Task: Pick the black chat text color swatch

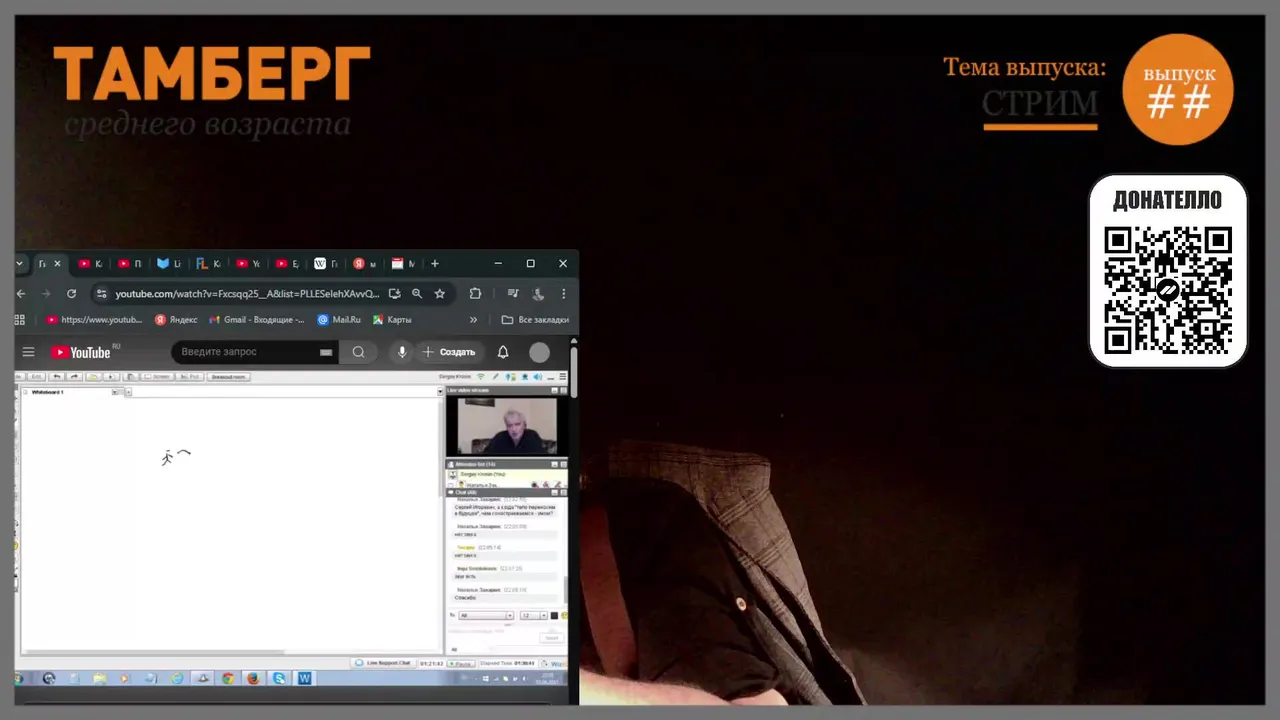Action: (x=554, y=616)
